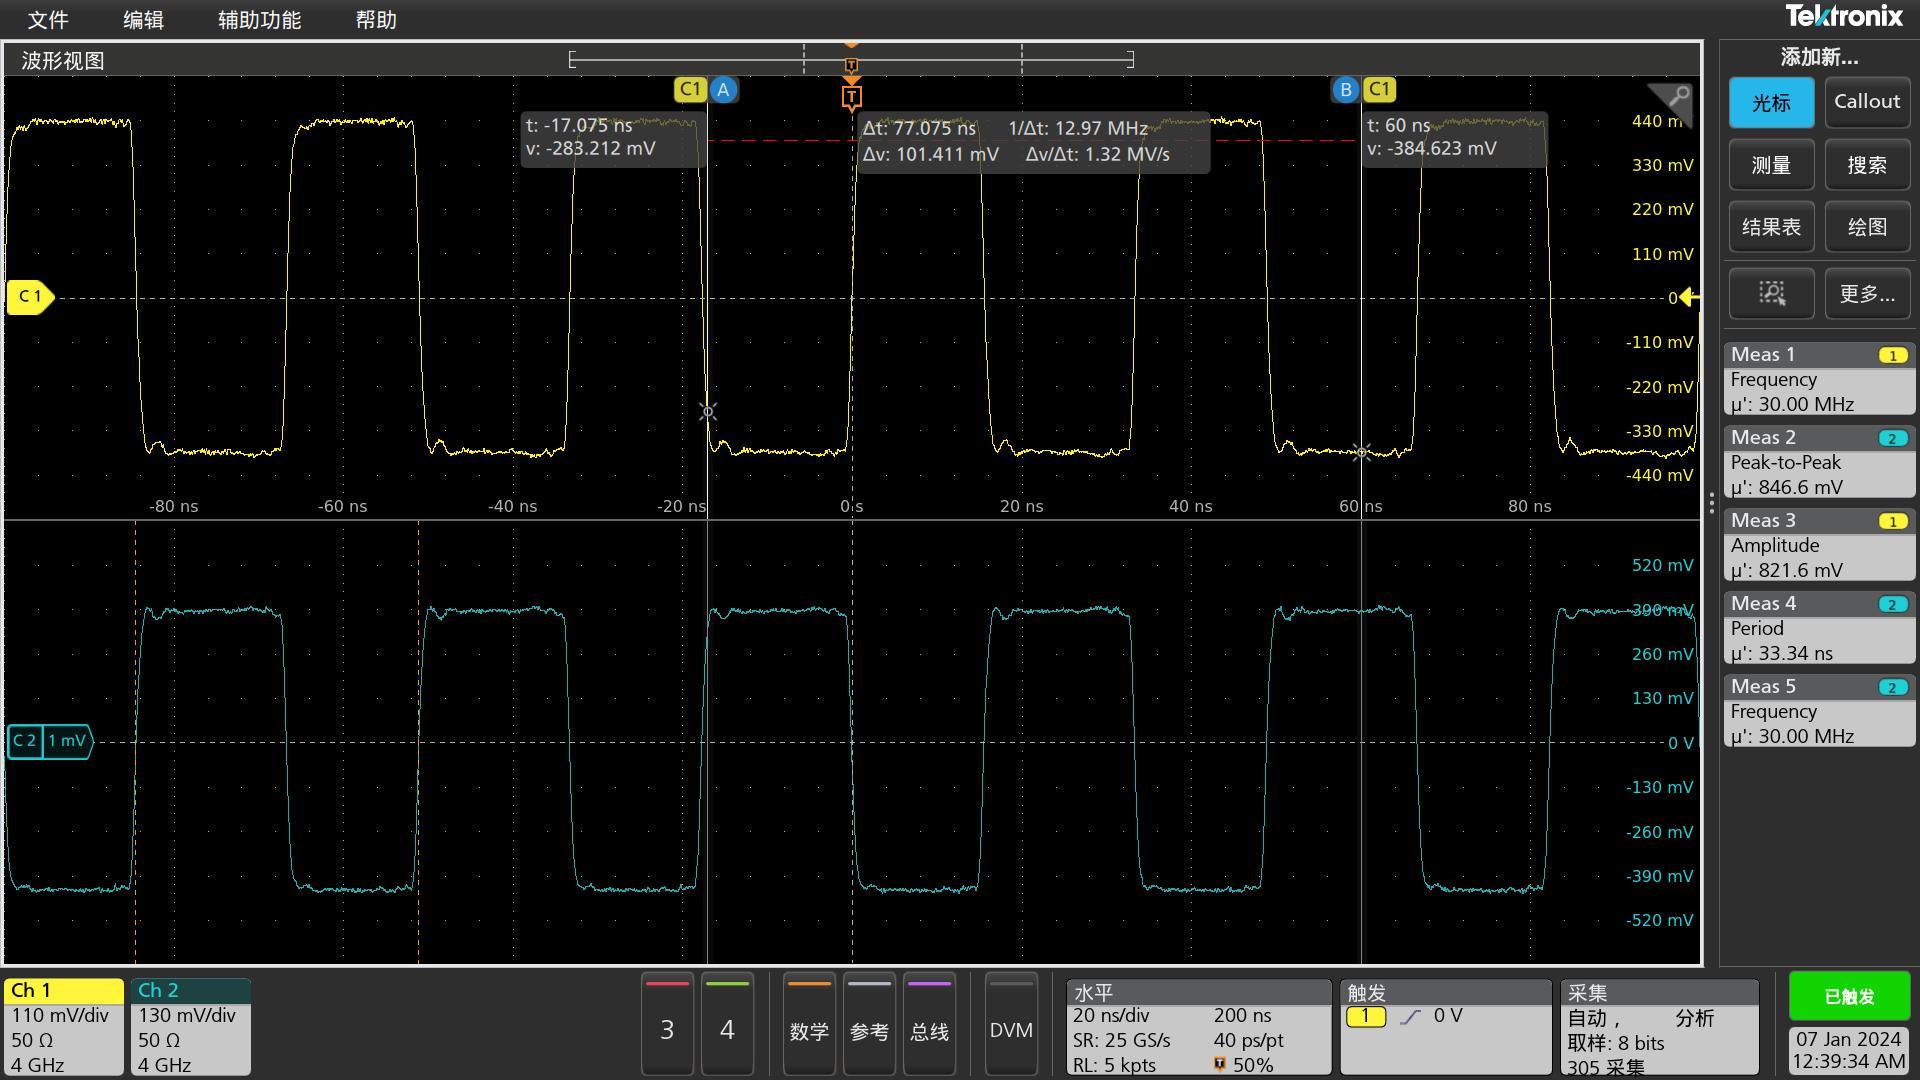1920x1080 pixels.
Task: Open the 水平 horizontal settings badge
Action: click(1198, 1028)
